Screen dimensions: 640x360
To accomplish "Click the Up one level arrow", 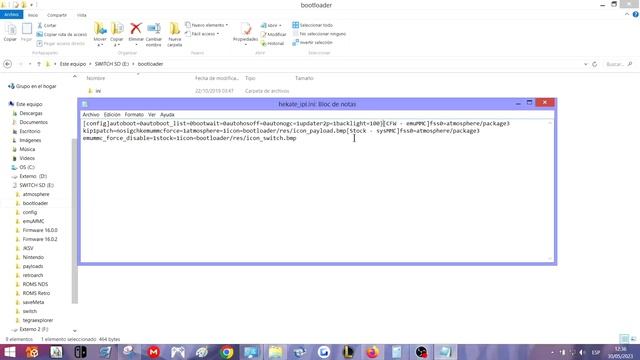I will tap(39, 64).
